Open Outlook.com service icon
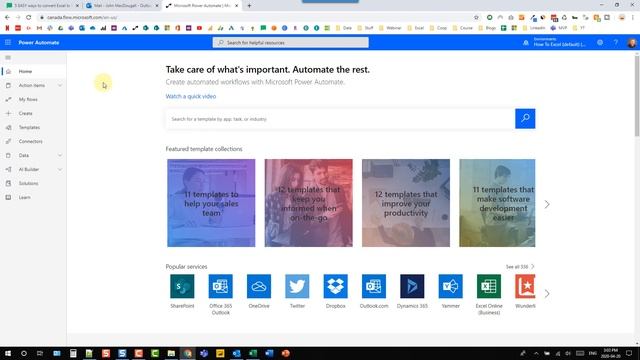Image resolution: width=640 pixels, height=360 pixels. pos(373,286)
